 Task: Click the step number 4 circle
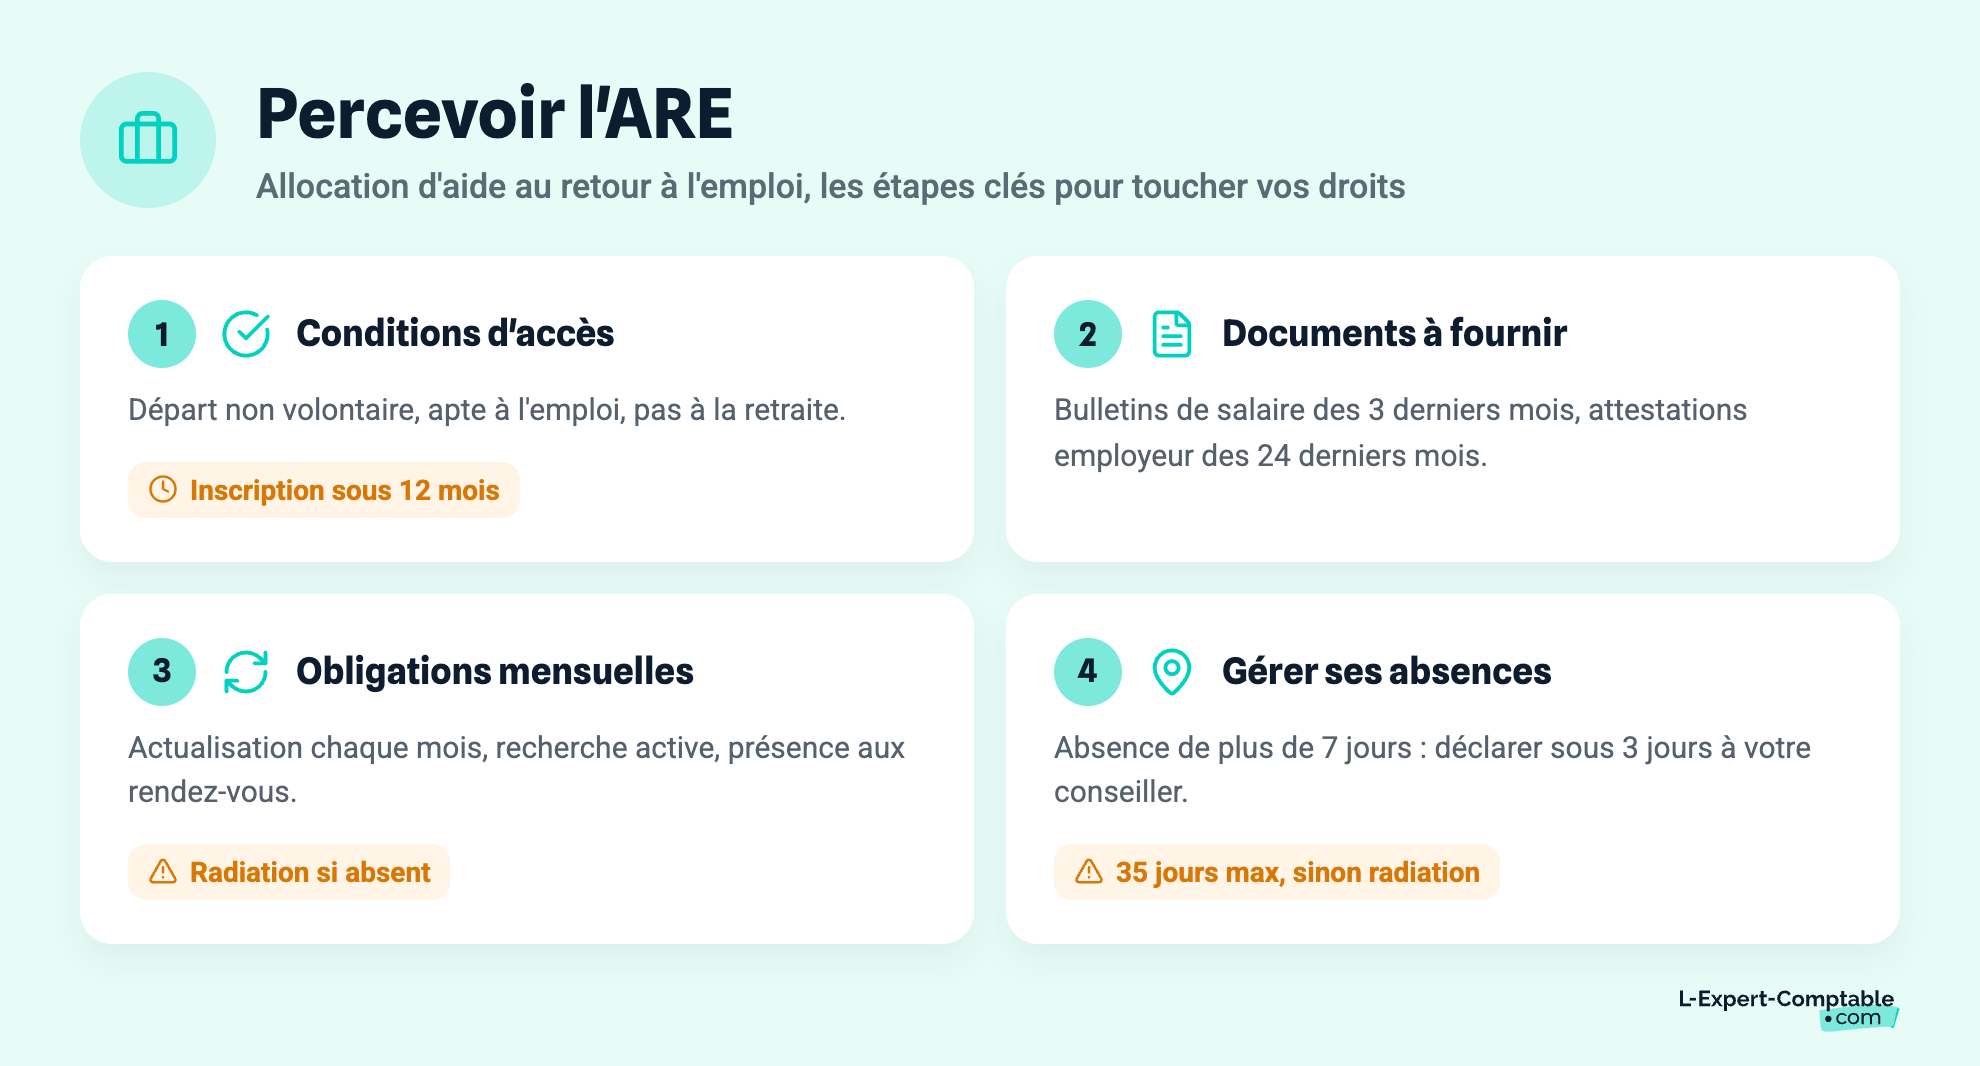[x=1088, y=672]
